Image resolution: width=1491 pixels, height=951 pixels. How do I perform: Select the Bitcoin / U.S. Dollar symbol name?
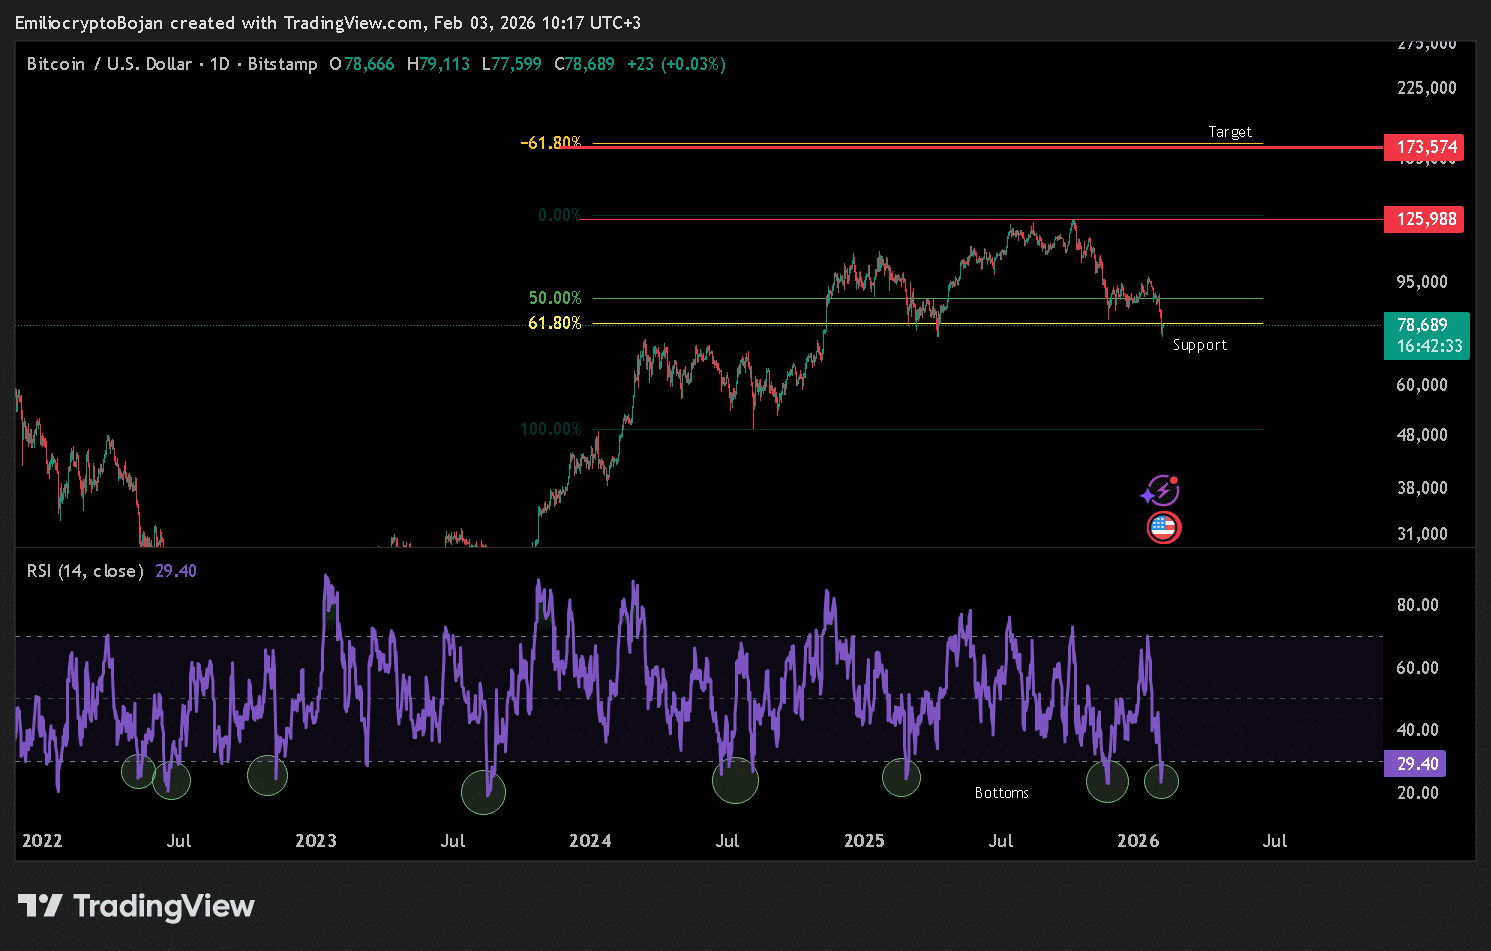point(108,63)
